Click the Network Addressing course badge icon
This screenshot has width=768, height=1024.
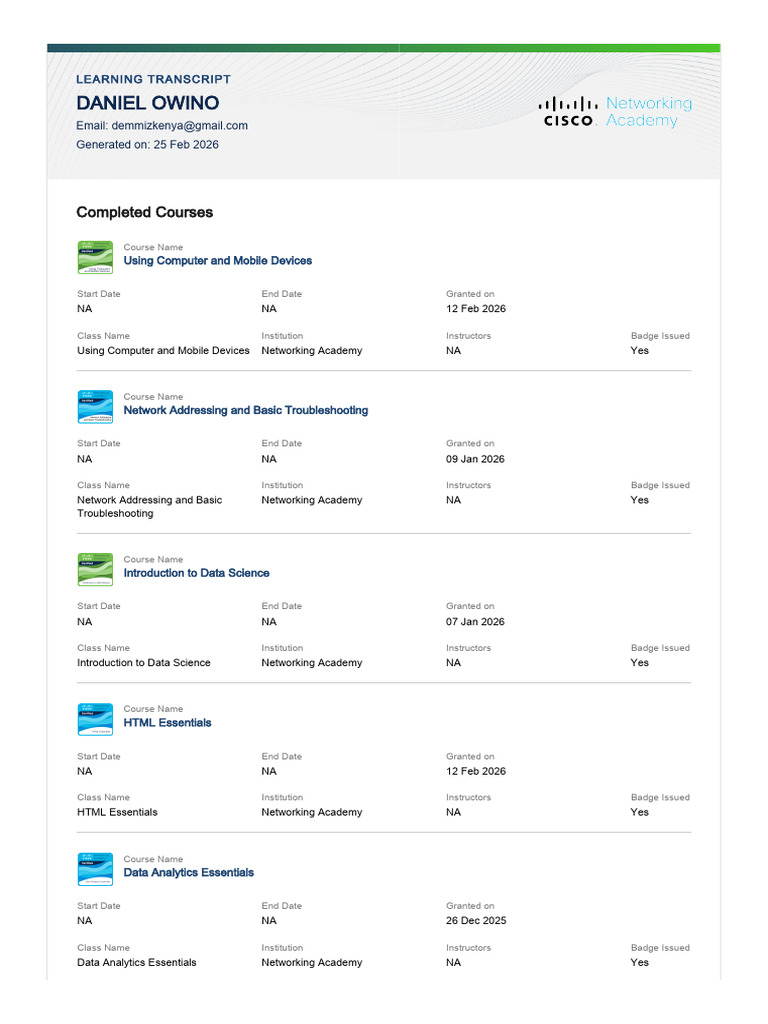click(95, 407)
